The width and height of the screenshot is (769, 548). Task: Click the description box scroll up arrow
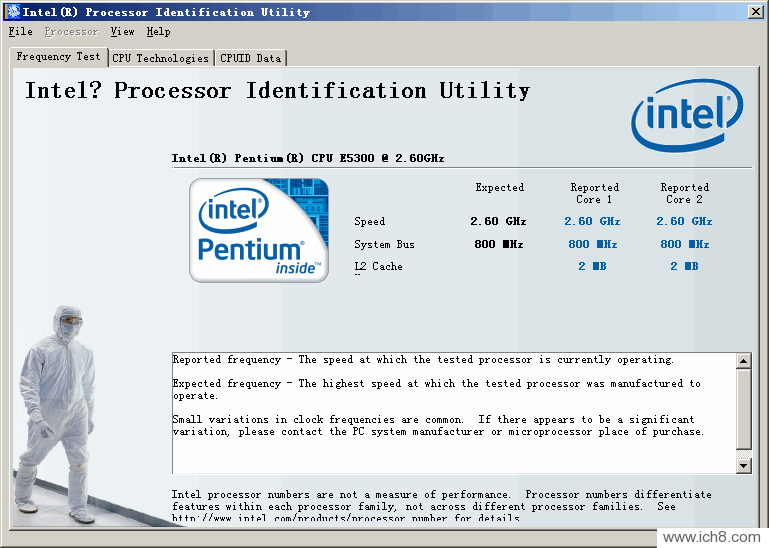pos(743,361)
